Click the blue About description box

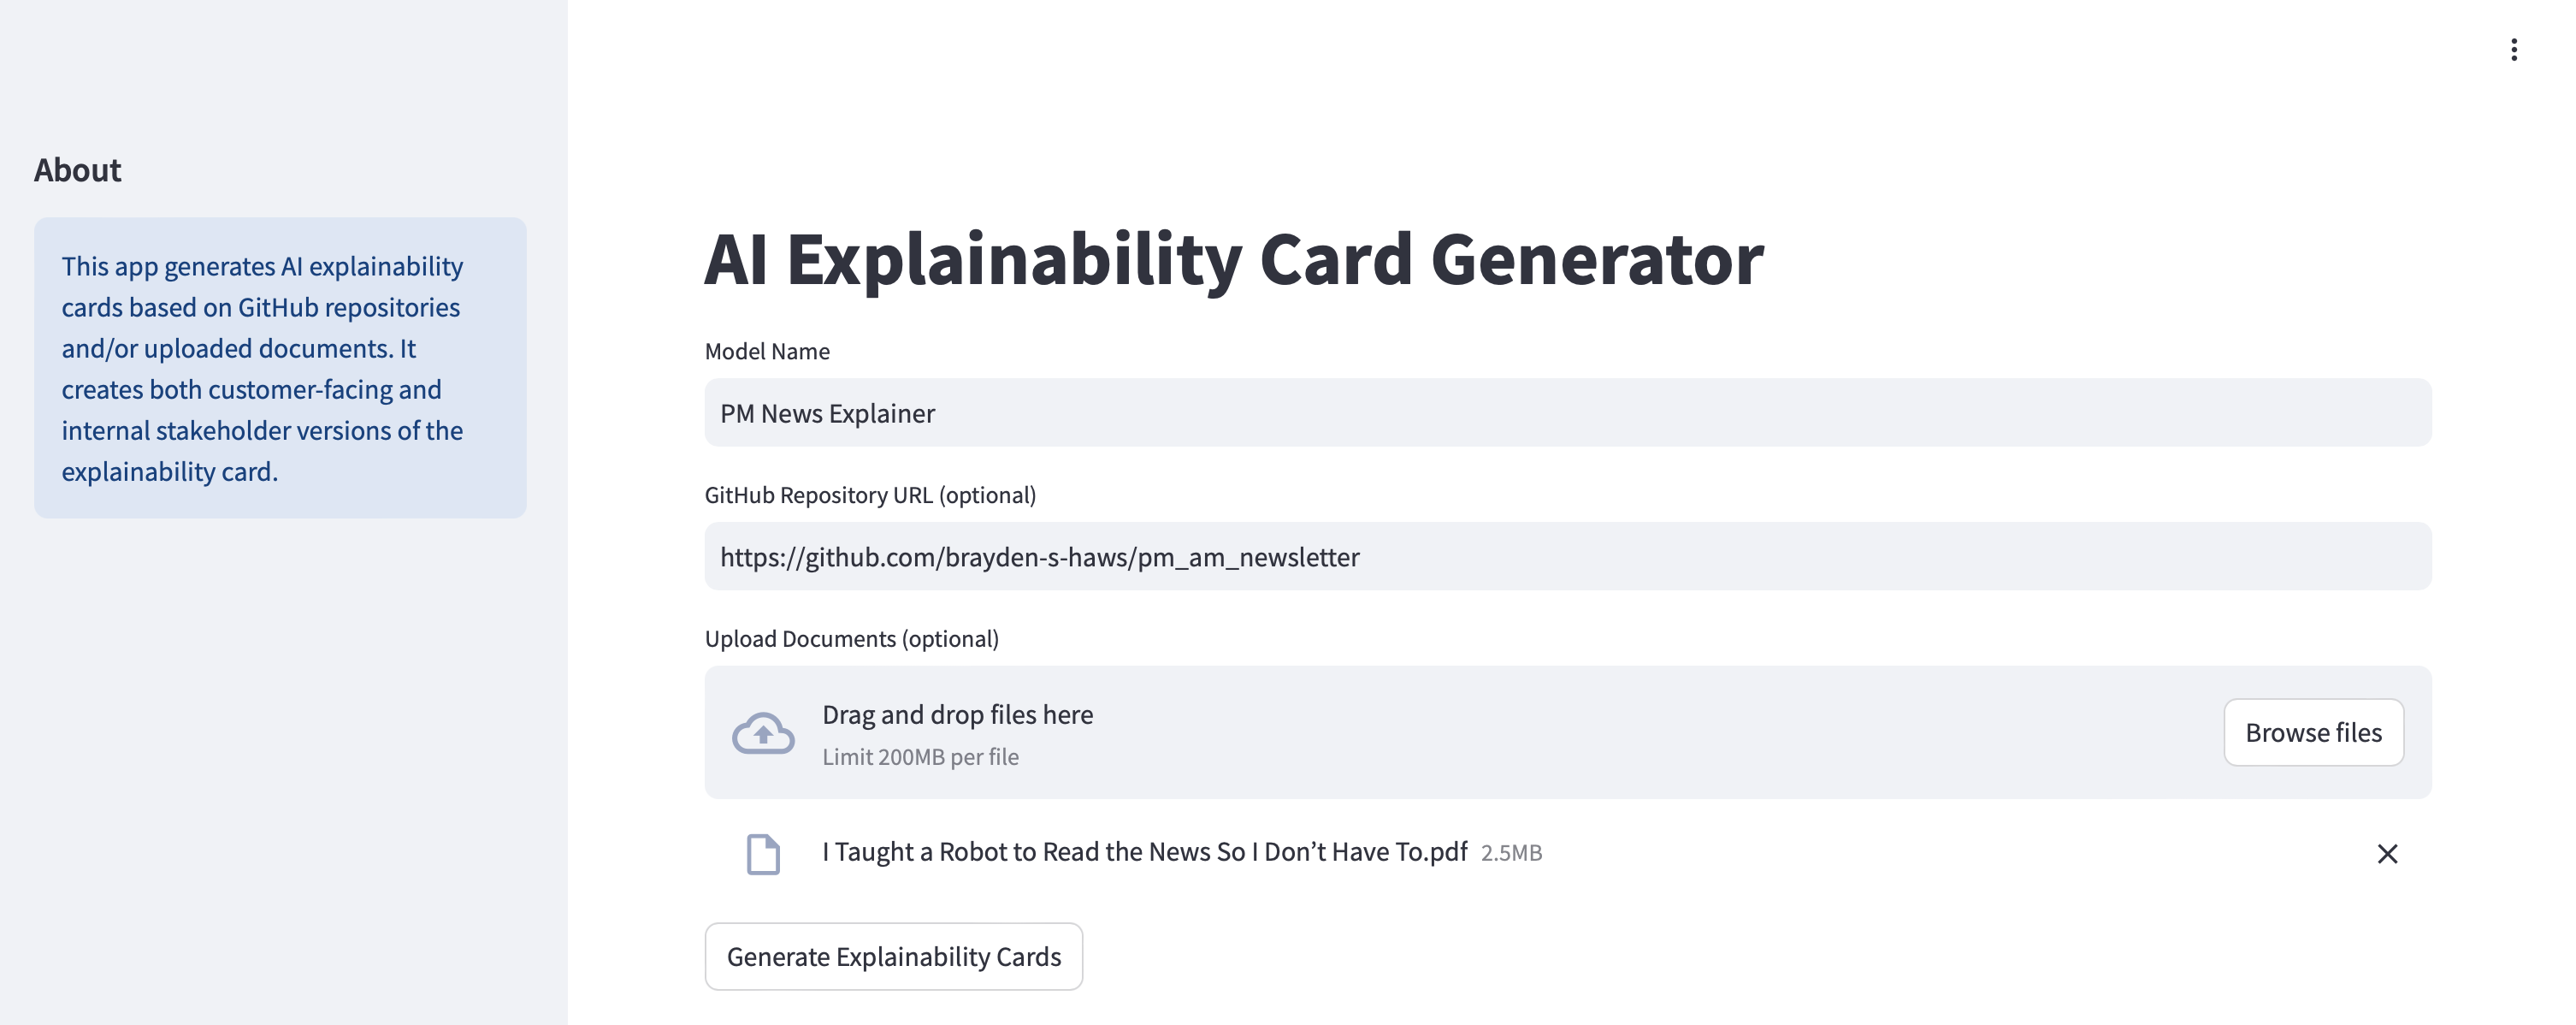(280, 368)
